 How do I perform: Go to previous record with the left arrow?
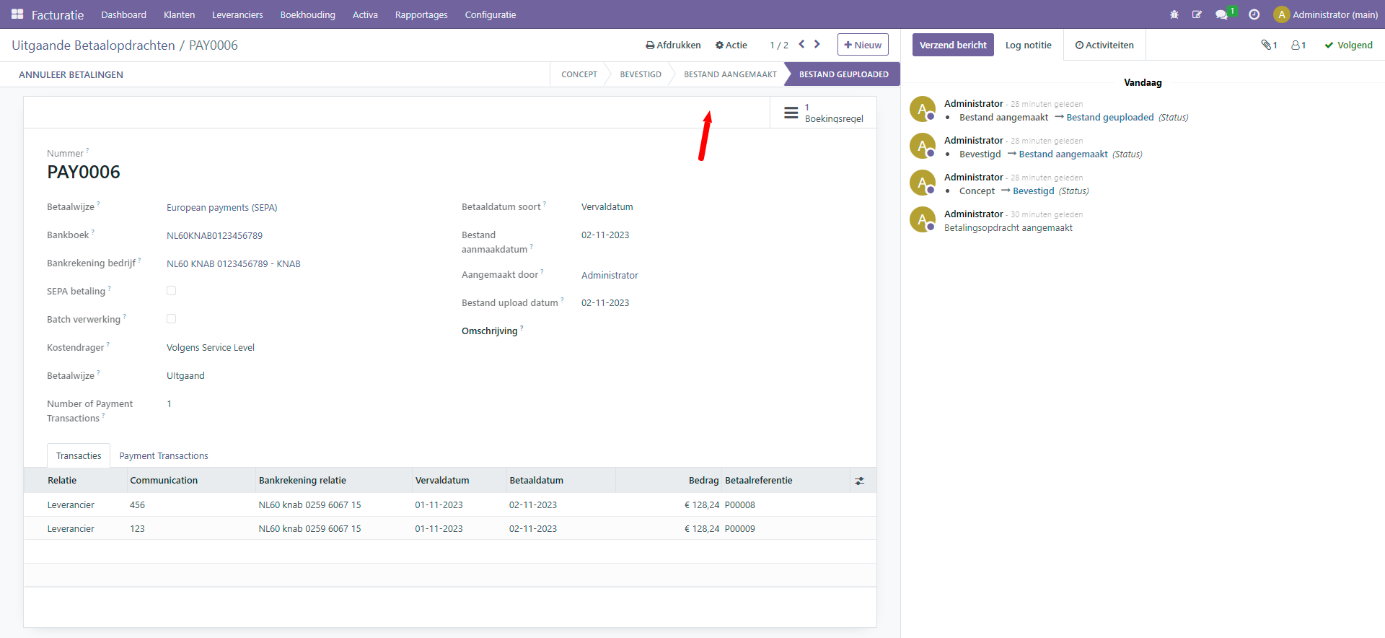tap(801, 45)
